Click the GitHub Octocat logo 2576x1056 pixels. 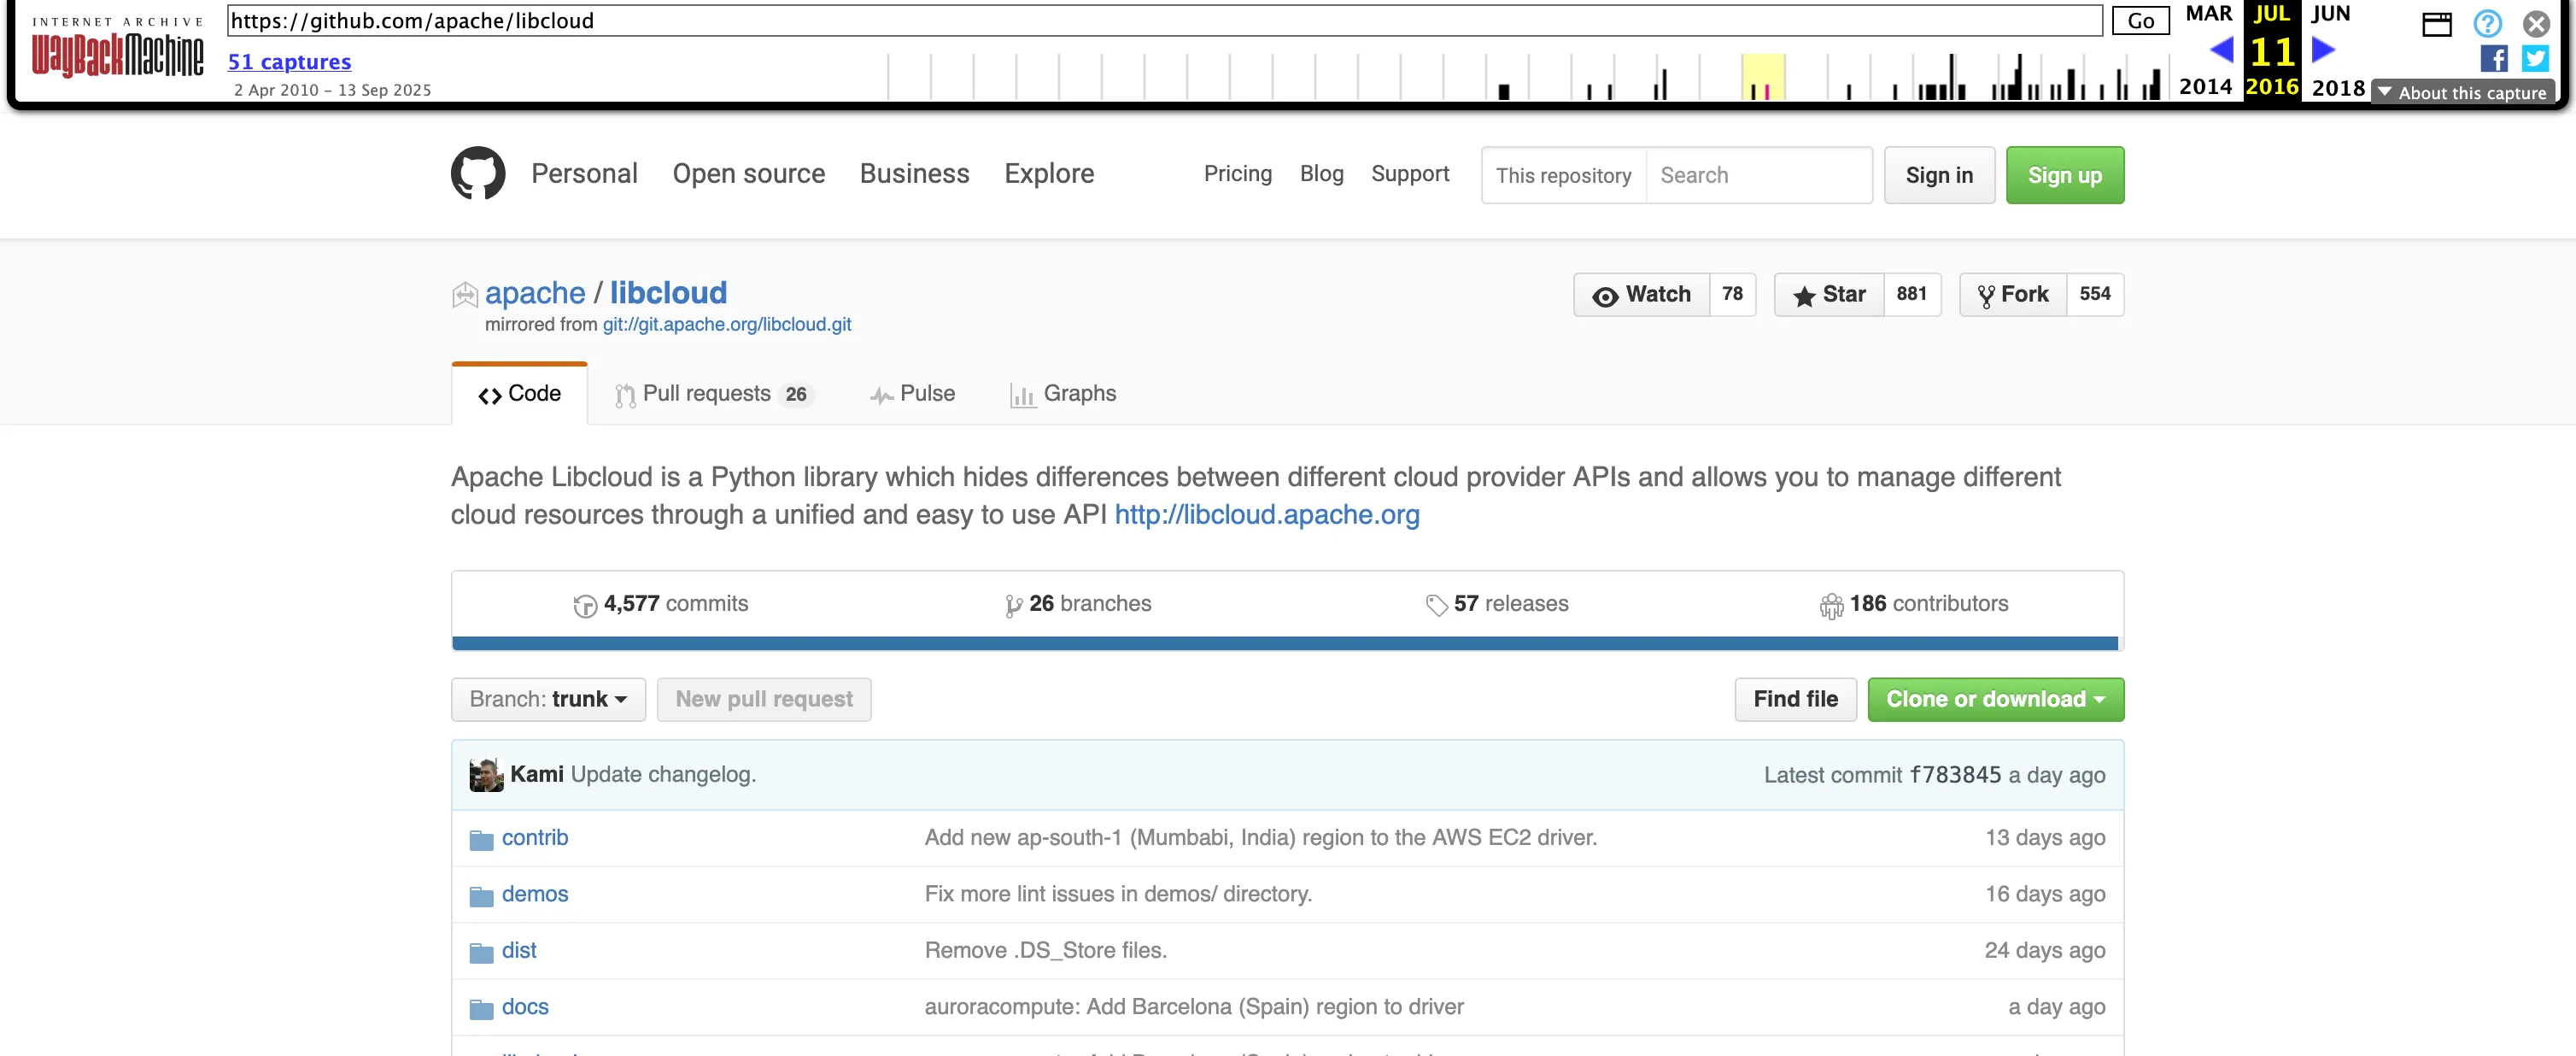(478, 174)
